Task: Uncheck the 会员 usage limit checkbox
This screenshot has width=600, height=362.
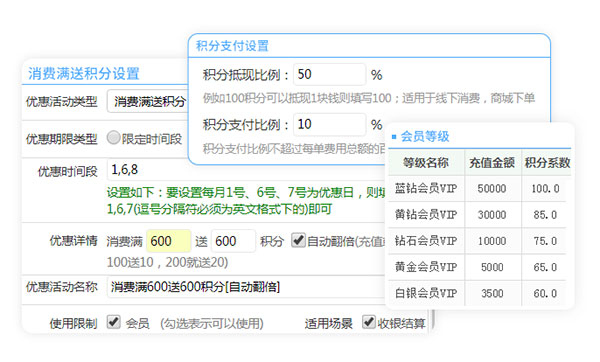Action: [x=114, y=322]
